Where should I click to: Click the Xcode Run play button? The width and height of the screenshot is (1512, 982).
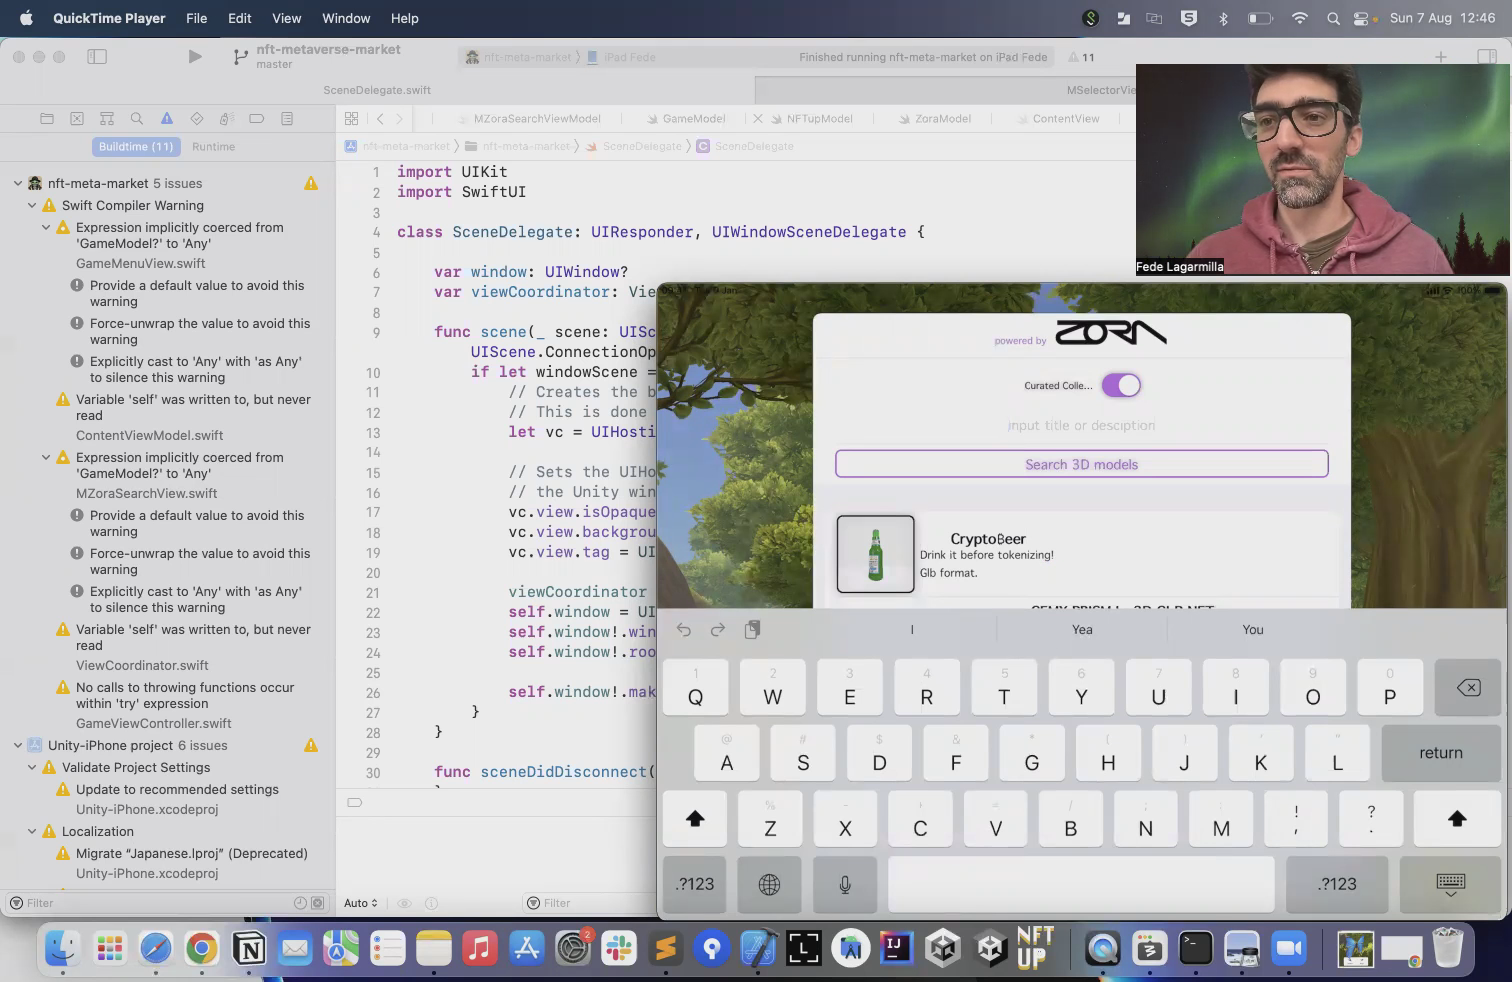[195, 57]
